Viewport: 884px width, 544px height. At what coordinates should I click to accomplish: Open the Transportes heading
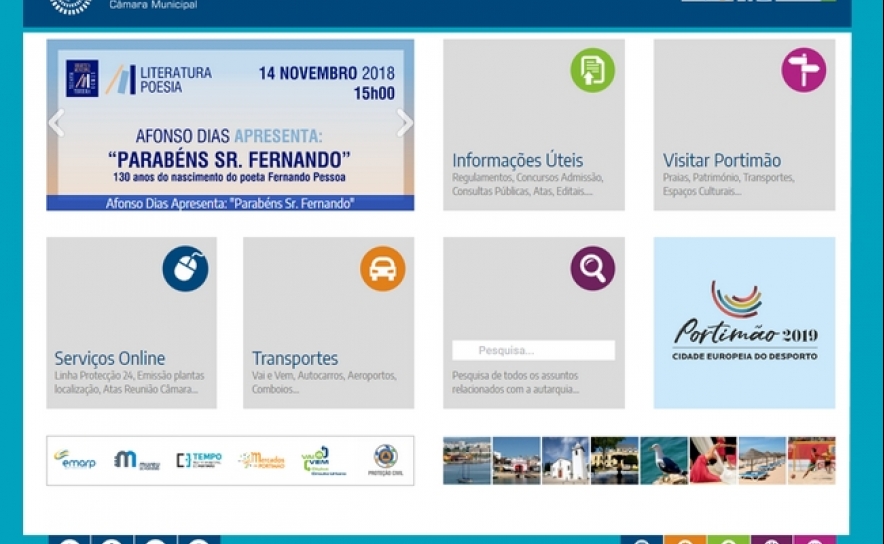click(x=295, y=358)
